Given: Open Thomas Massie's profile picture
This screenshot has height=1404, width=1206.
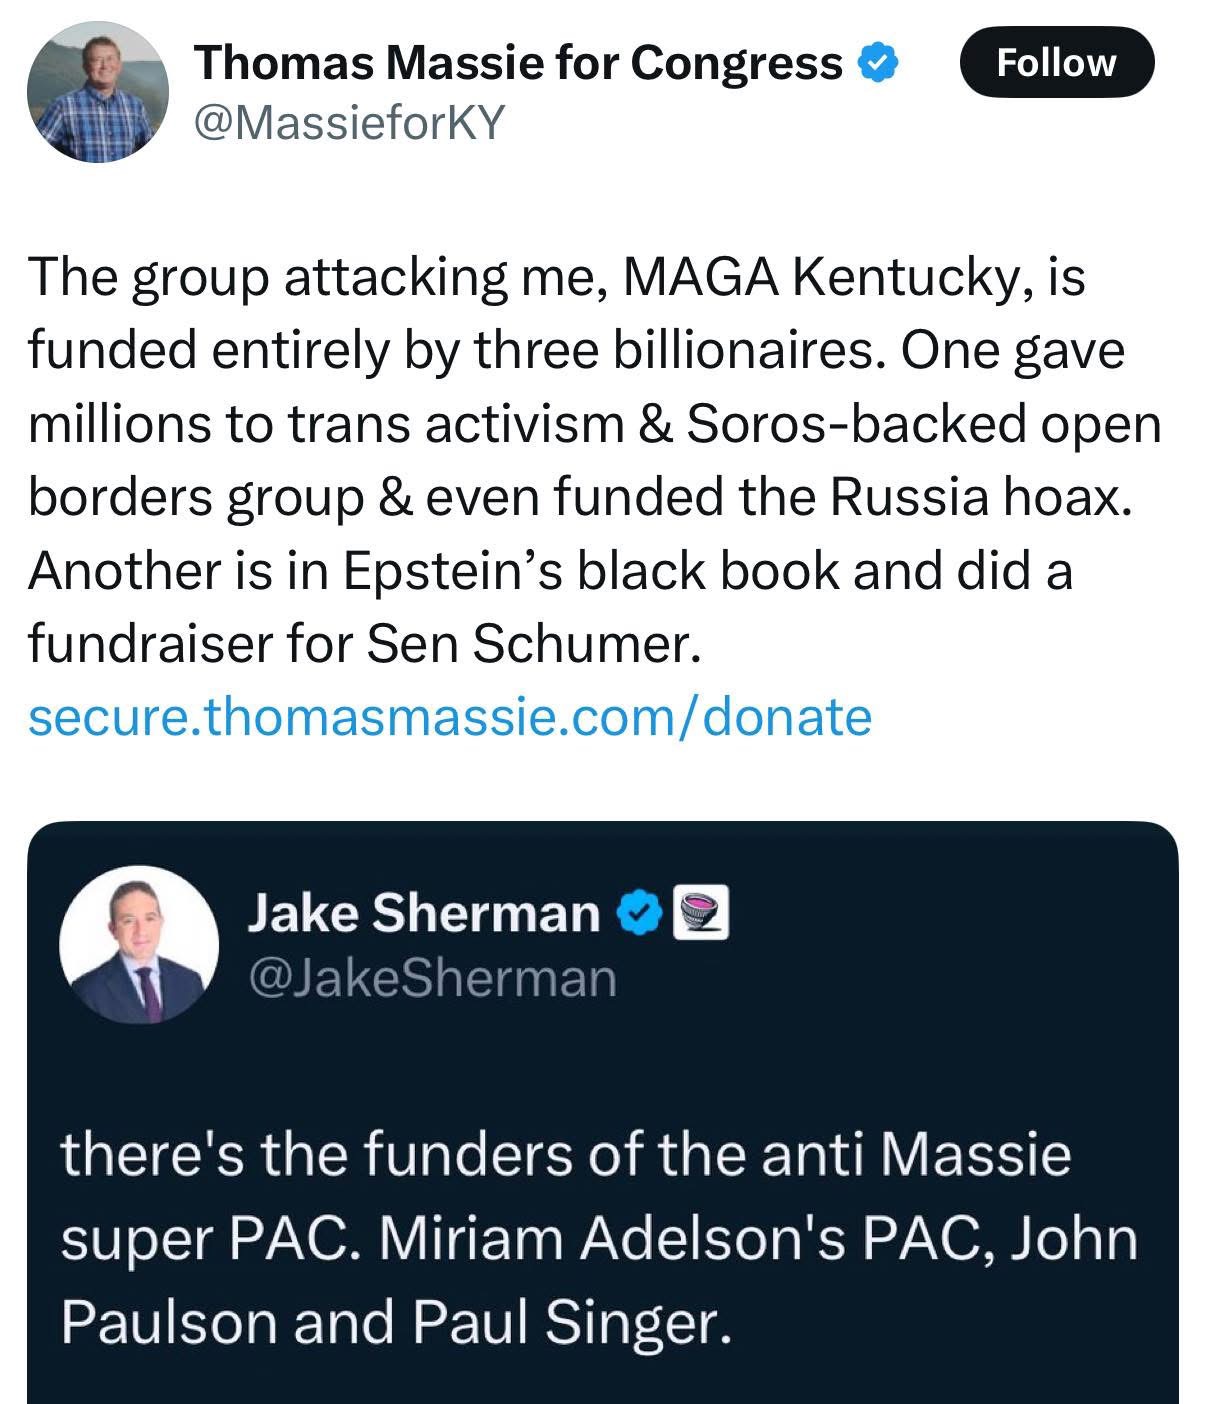Looking at the screenshot, I should pyautogui.click(x=98, y=92).
